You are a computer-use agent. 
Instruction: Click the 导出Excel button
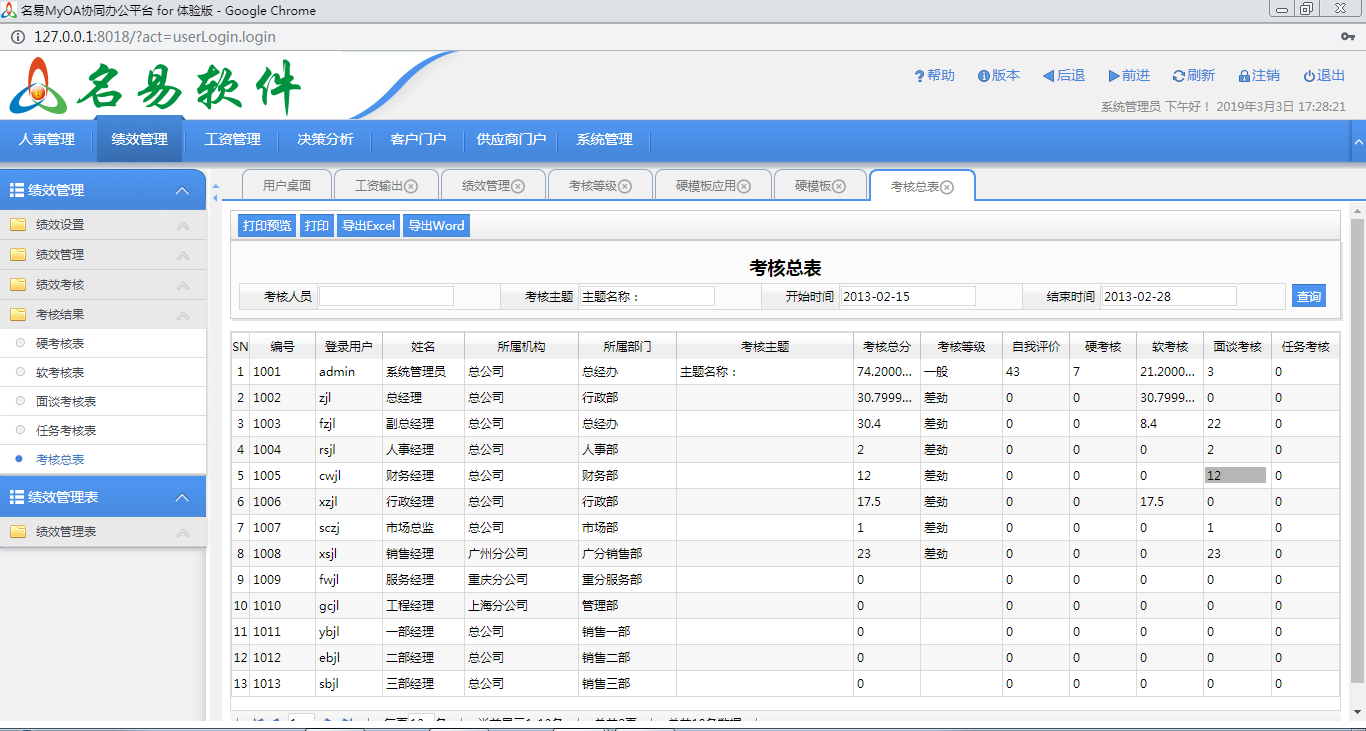point(369,226)
